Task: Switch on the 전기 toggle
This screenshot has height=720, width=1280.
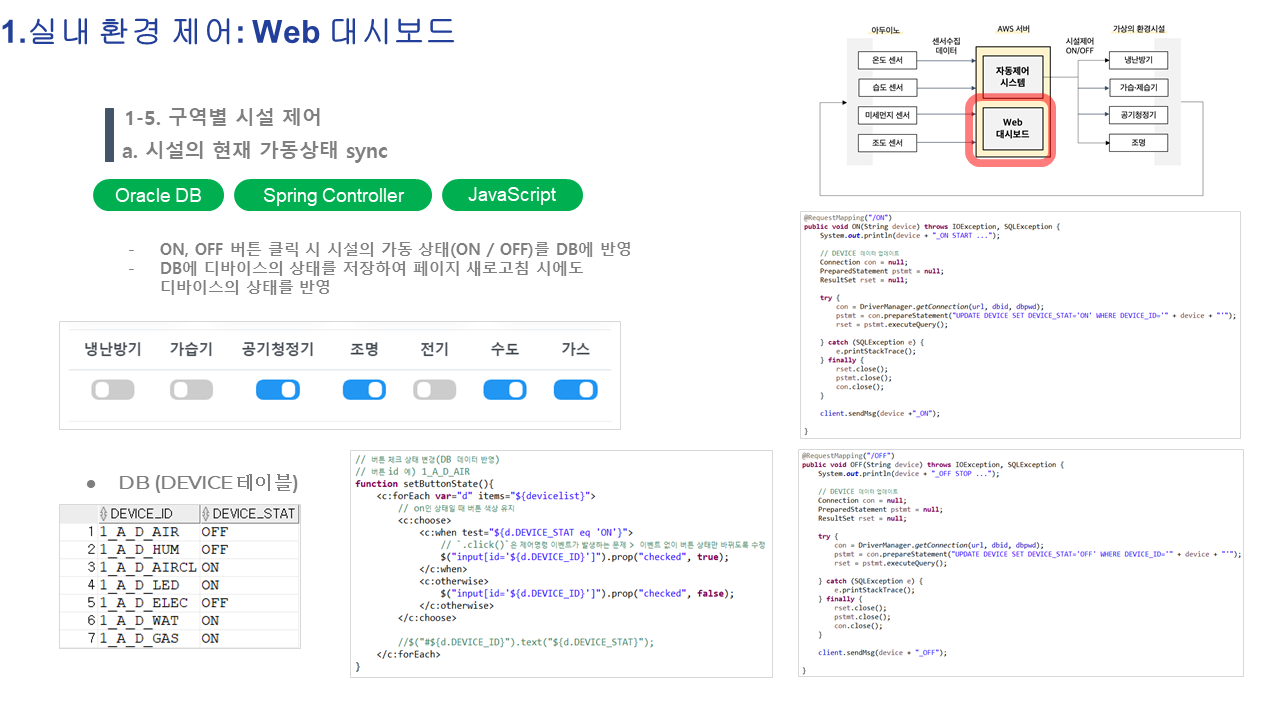Action: [435, 390]
